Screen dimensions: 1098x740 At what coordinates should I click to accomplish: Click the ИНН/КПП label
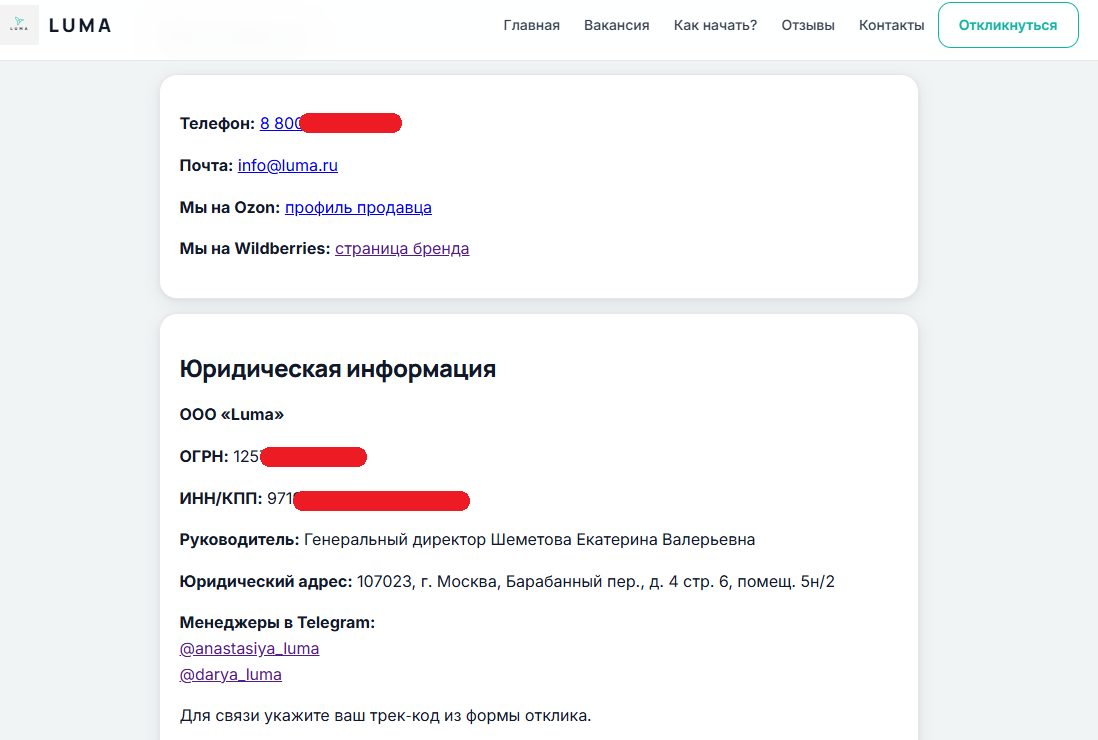221,498
